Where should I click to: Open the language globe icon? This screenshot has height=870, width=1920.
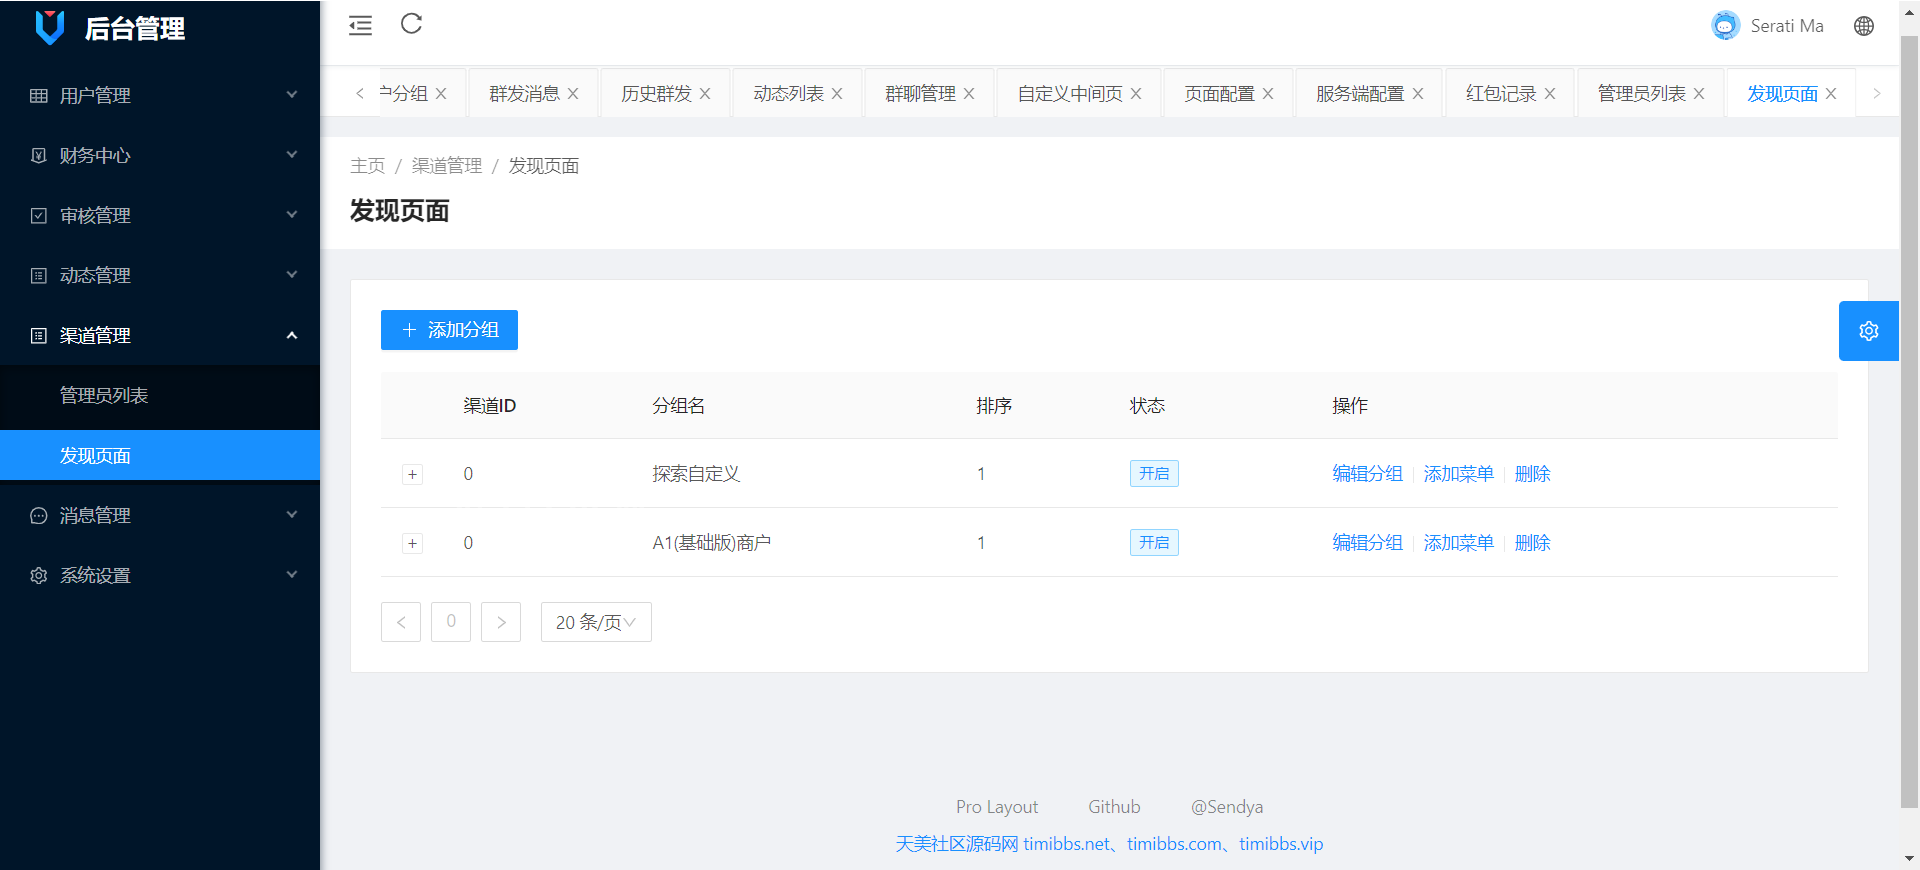[x=1863, y=26]
